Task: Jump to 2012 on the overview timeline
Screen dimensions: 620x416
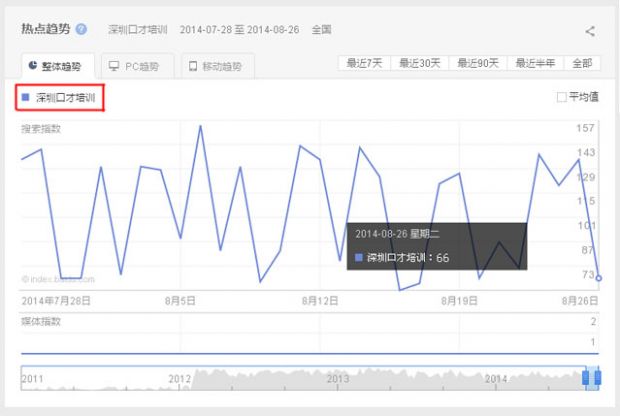Action: pos(179,379)
